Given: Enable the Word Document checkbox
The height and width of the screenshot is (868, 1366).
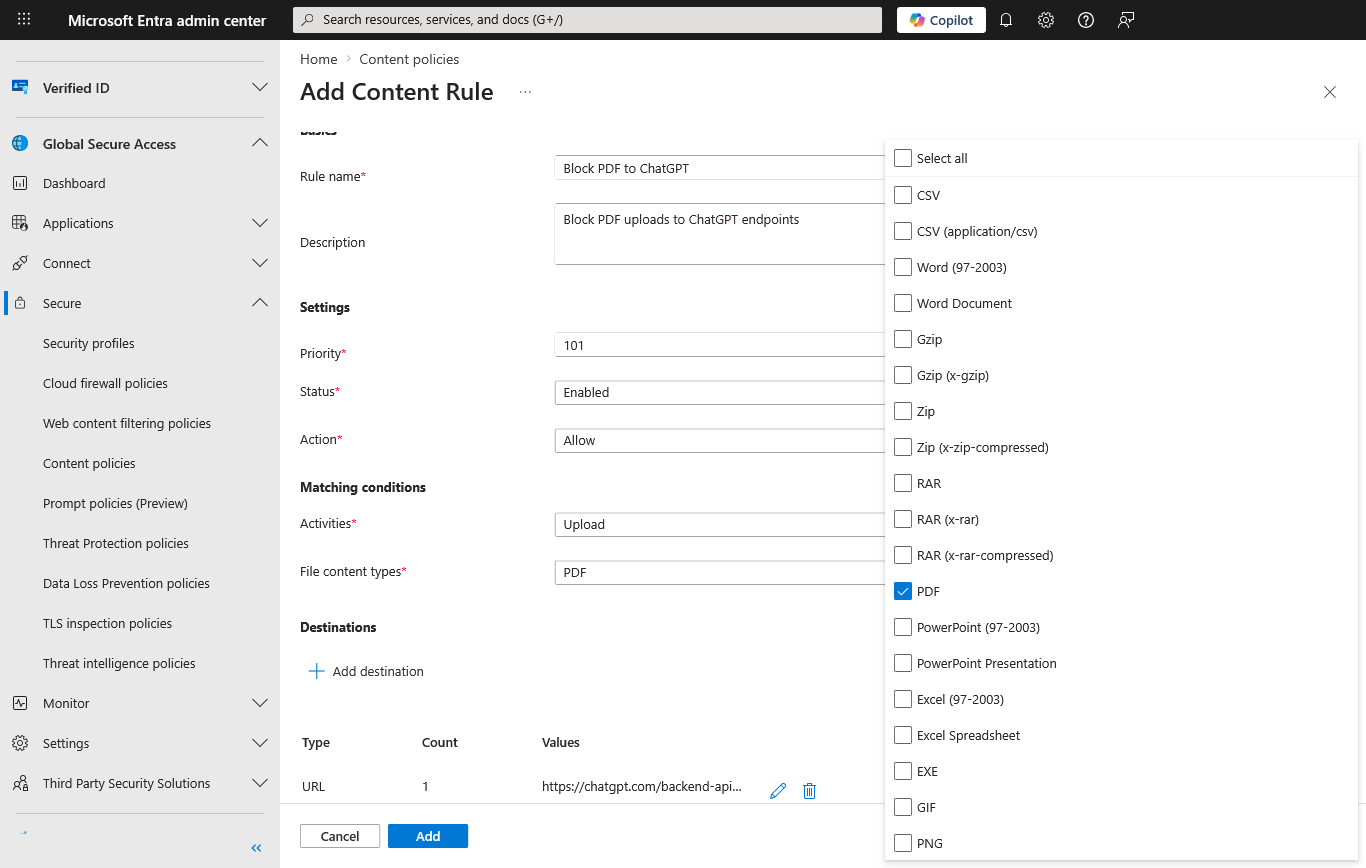Looking at the screenshot, I should coord(903,303).
